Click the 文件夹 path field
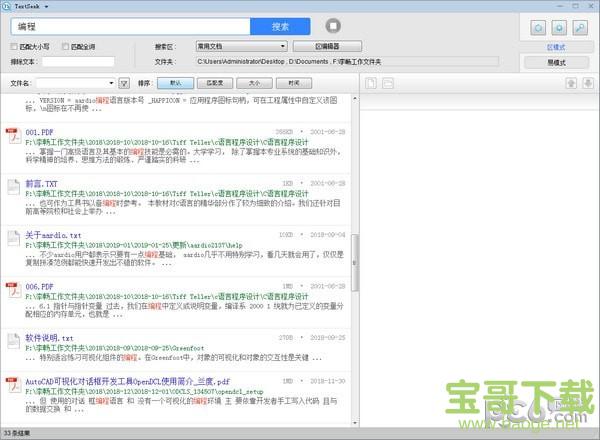600x440 pixels. (347, 62)
